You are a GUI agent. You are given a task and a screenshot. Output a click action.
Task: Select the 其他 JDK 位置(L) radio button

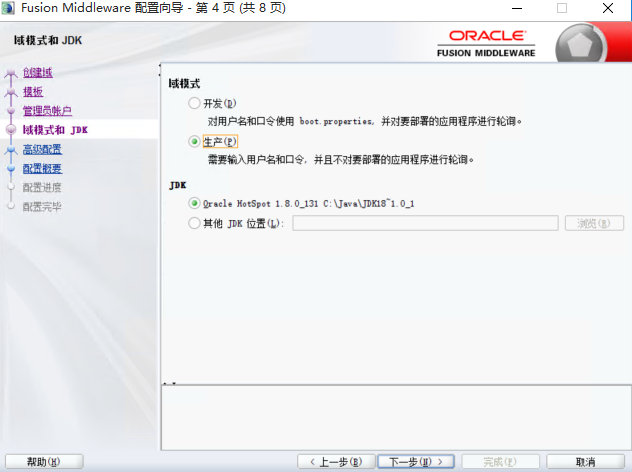click(x=194, y=223)
